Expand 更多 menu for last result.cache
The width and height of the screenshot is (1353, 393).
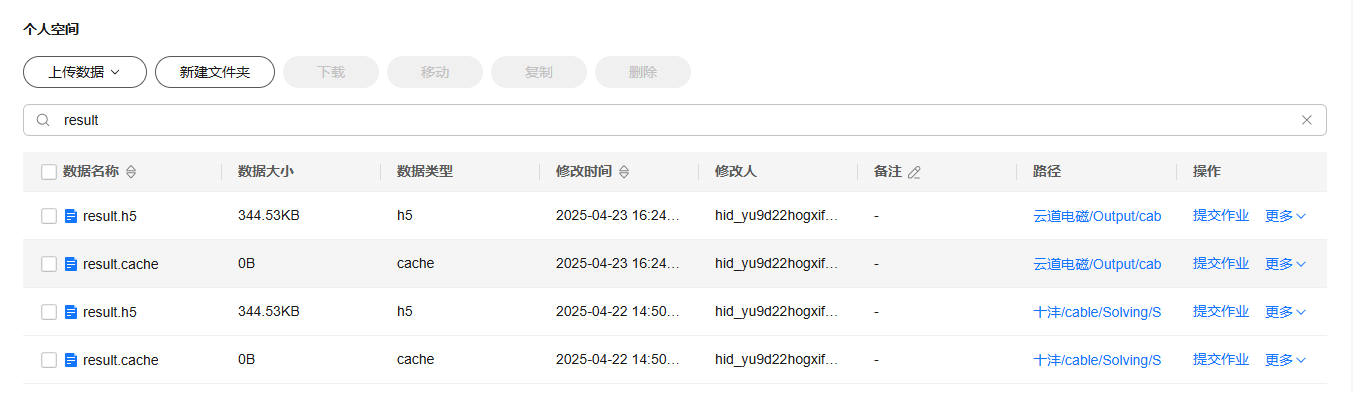(1286, 360)
